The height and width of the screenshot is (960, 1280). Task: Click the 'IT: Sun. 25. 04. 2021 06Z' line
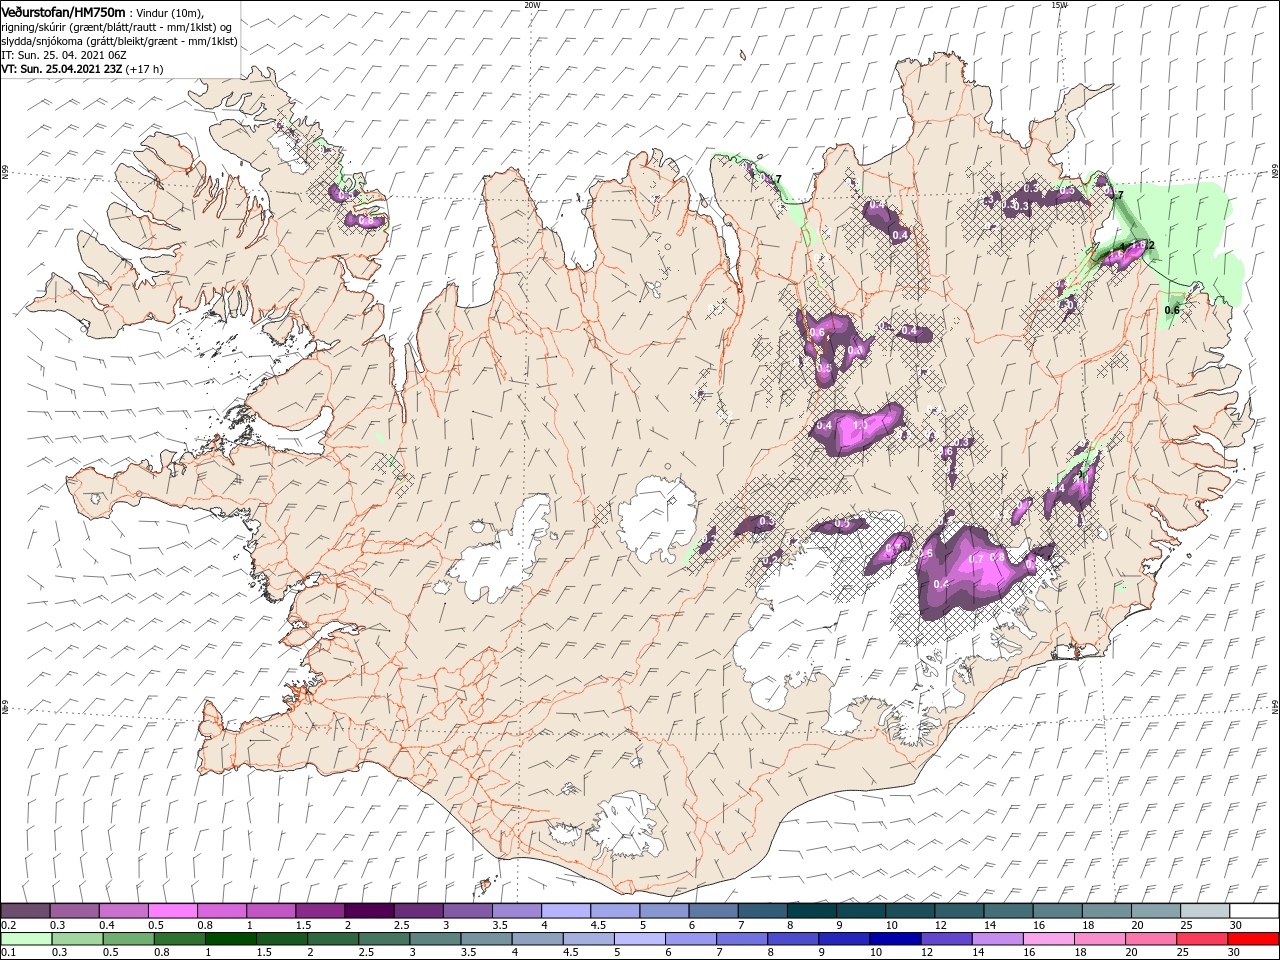[x=64, y=55]
